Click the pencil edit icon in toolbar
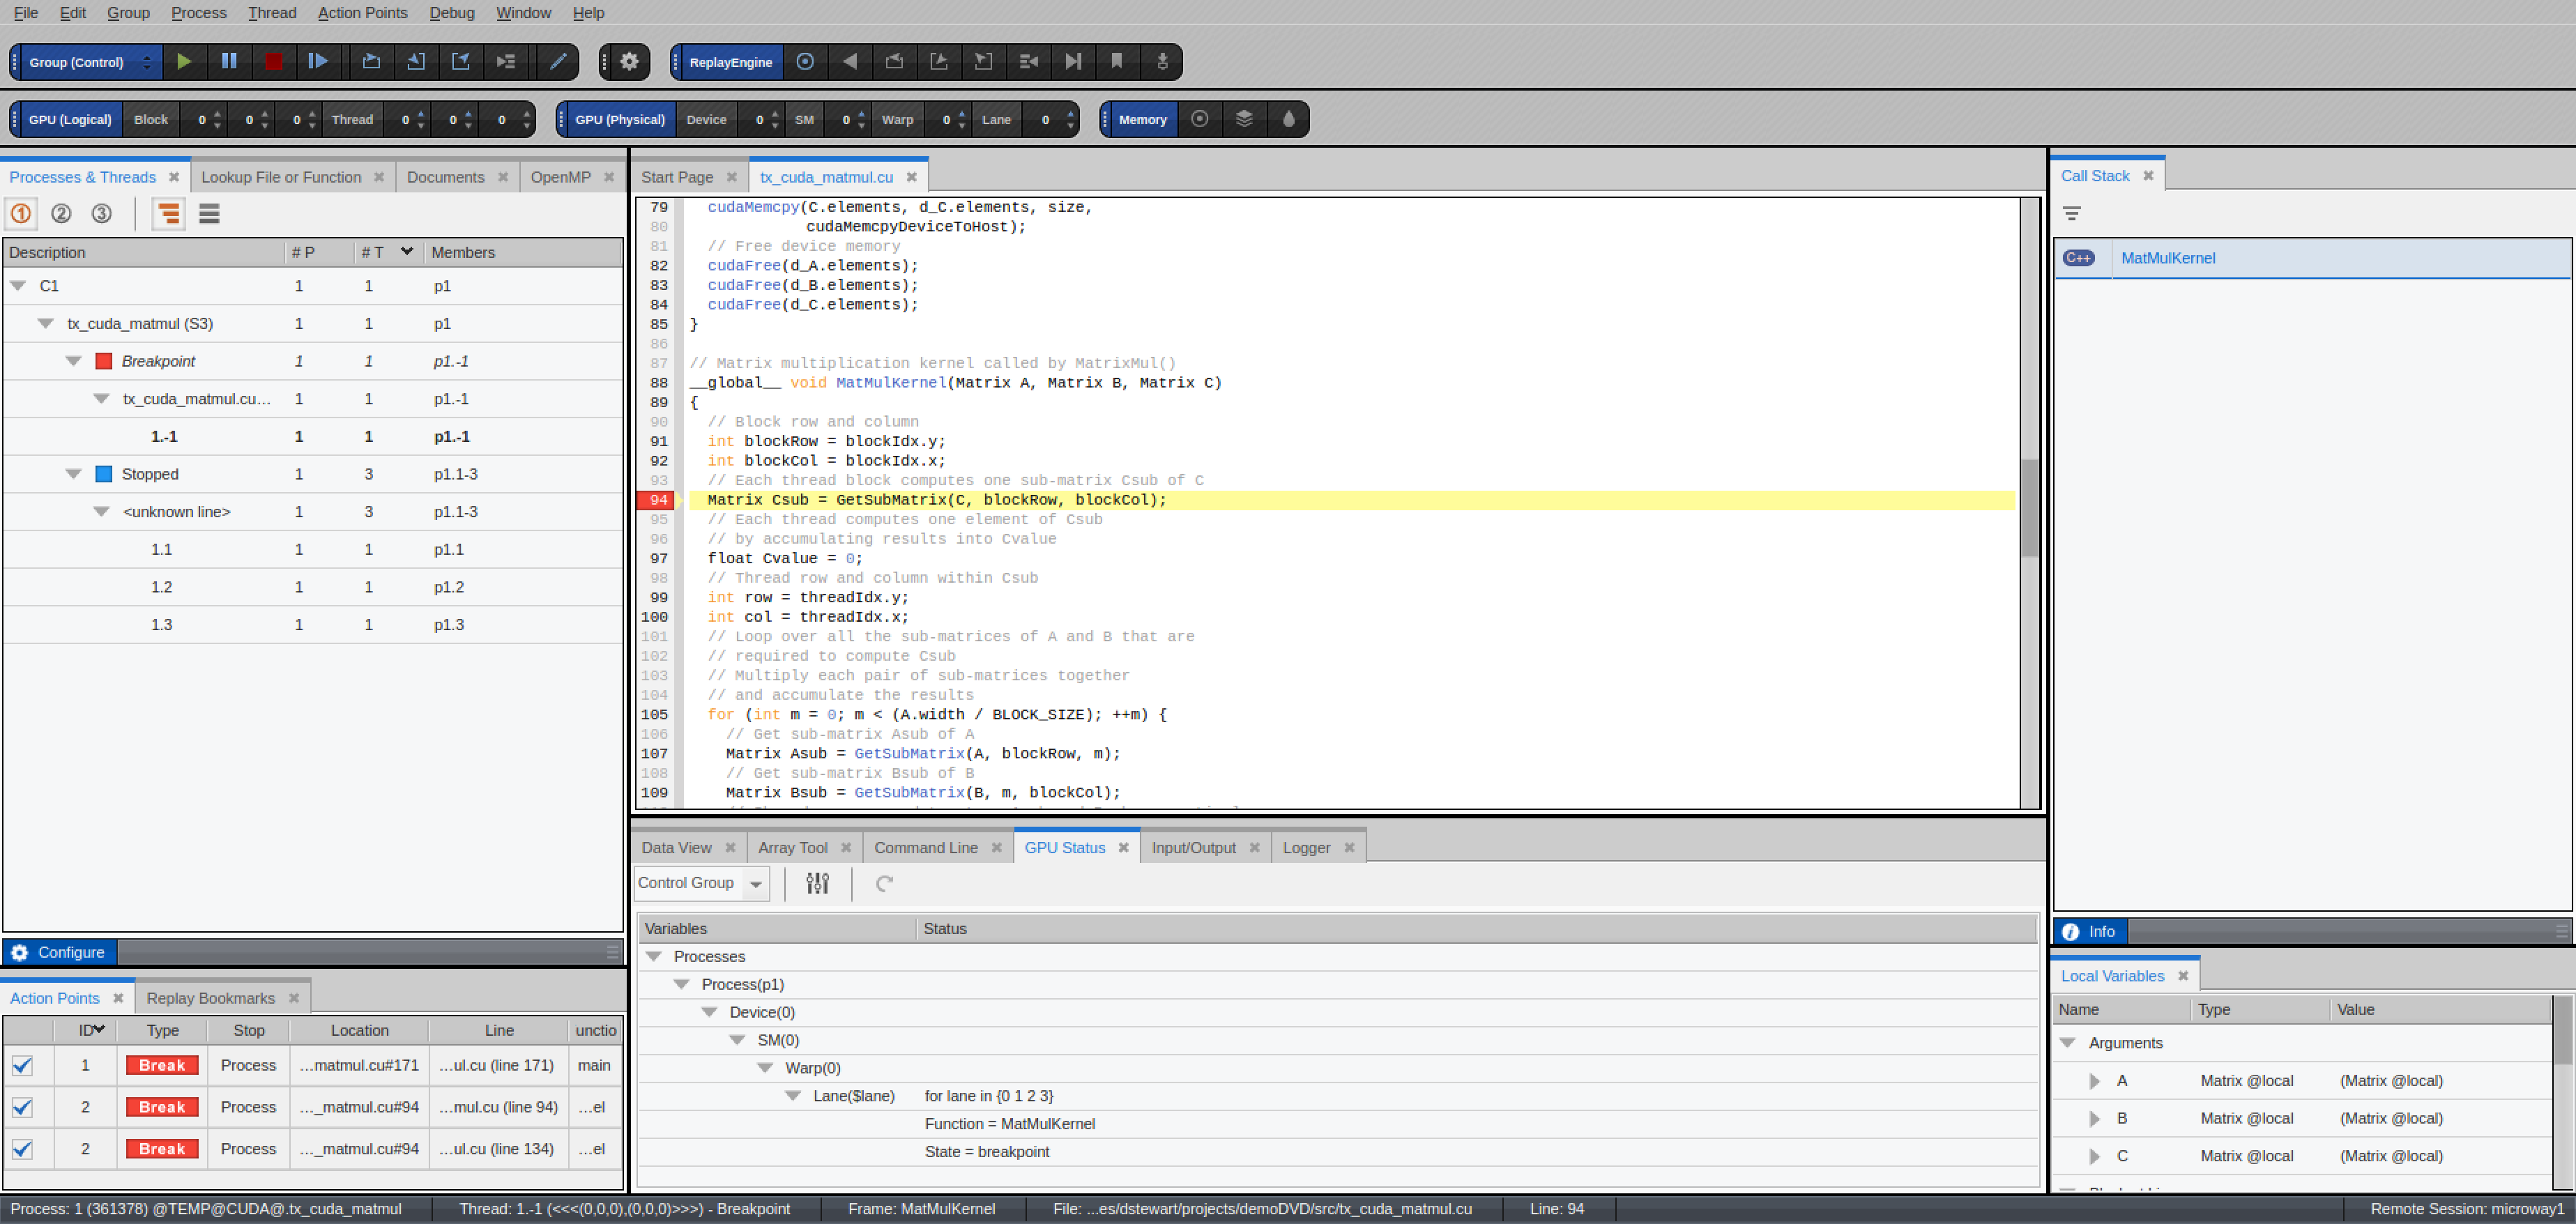The image size is (2576, 1224). [558, 62]
